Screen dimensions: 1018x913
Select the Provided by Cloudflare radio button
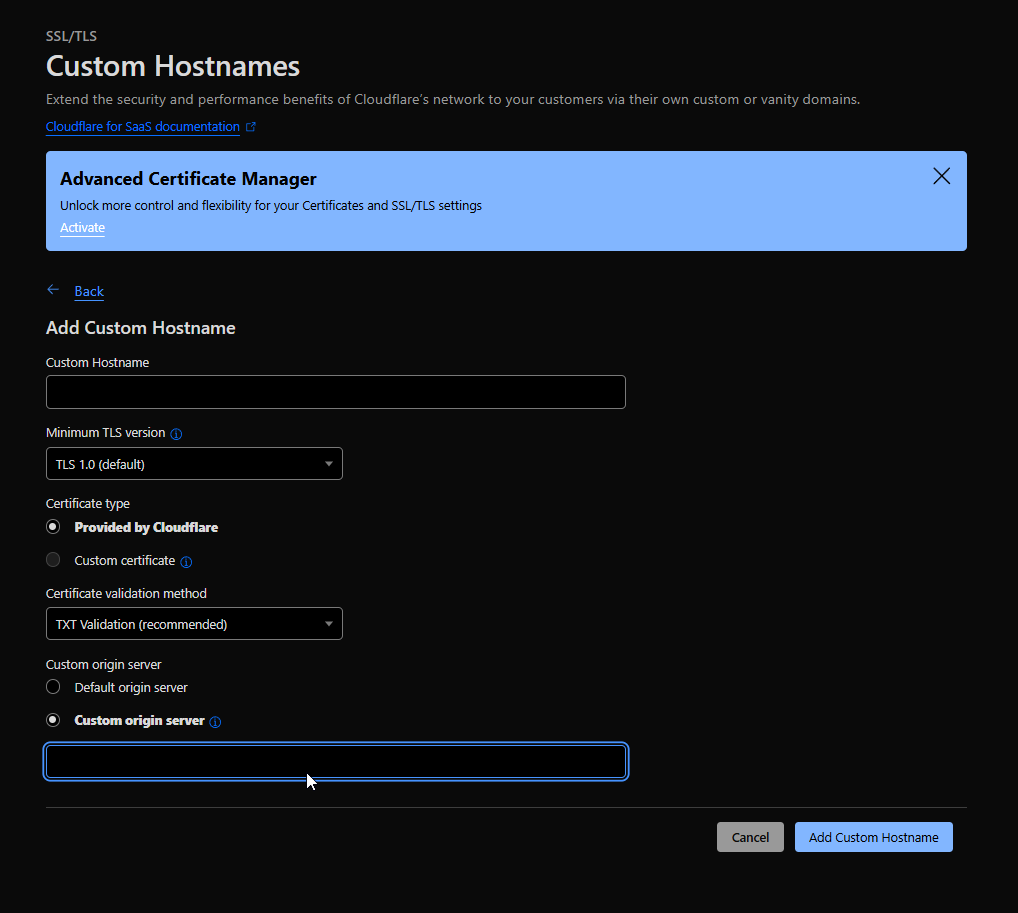[x=53, y=527]
